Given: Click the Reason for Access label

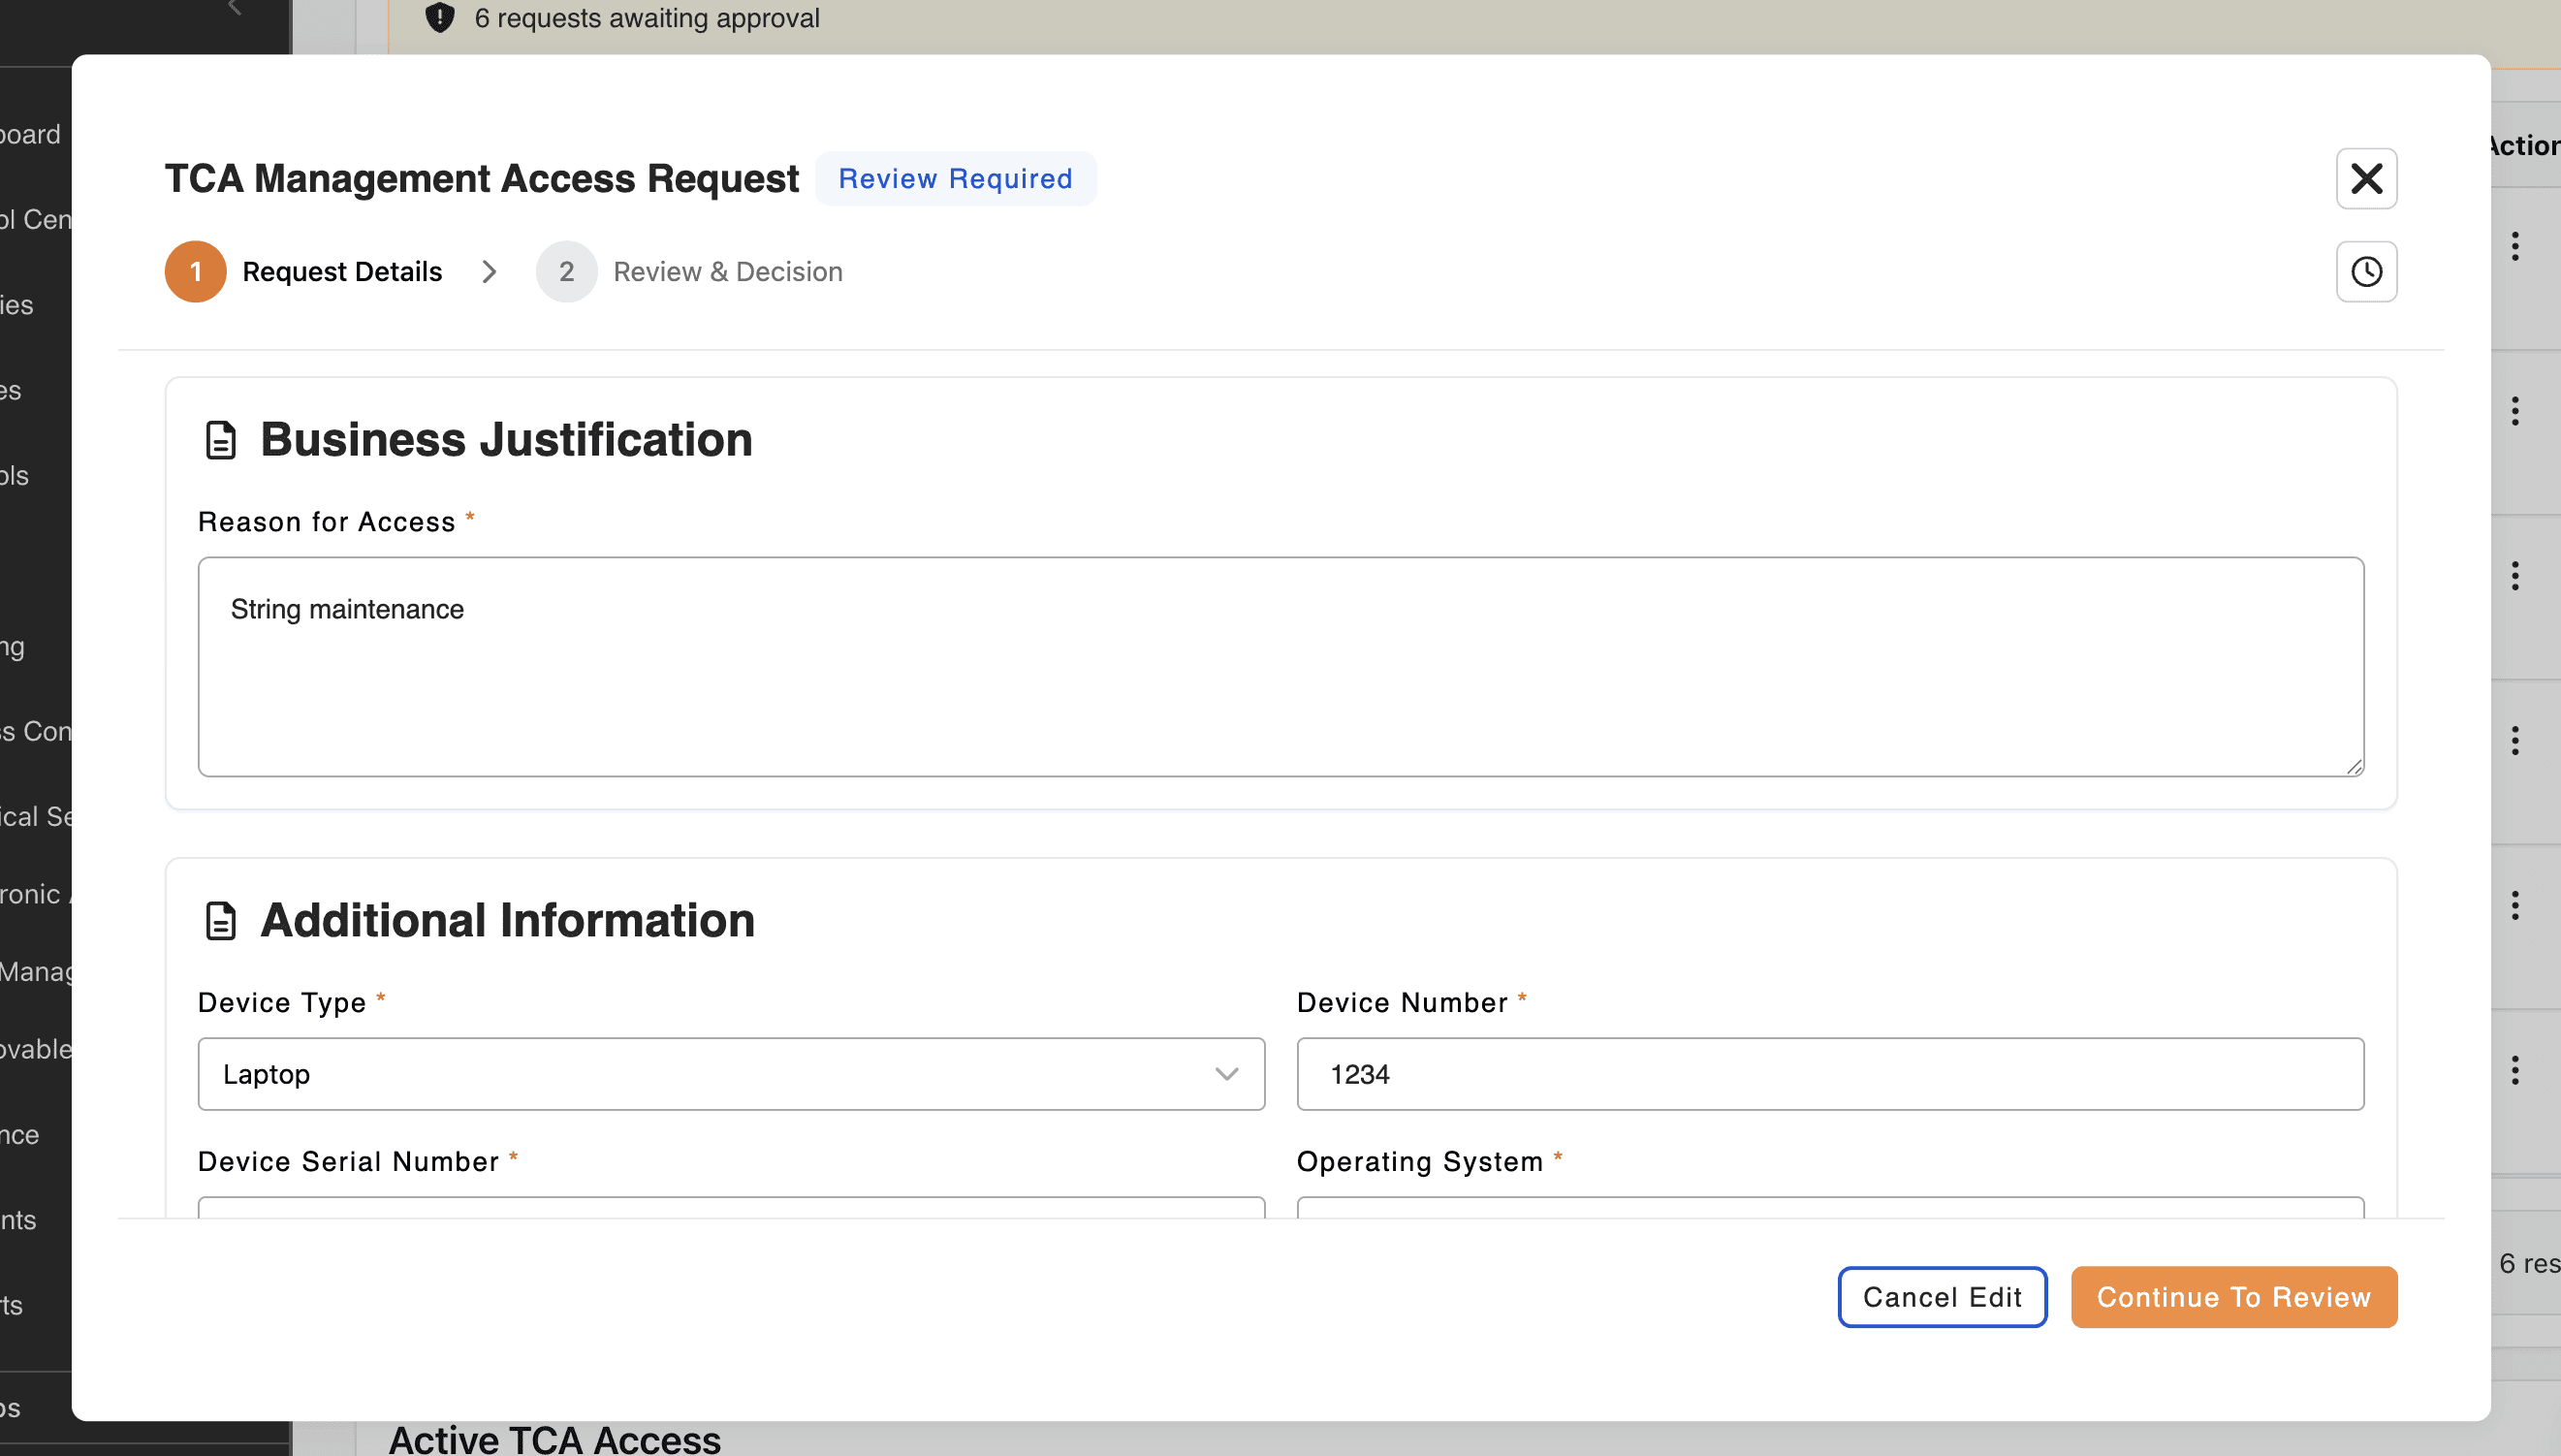Looking at the screenshot, I should [327, 522].
